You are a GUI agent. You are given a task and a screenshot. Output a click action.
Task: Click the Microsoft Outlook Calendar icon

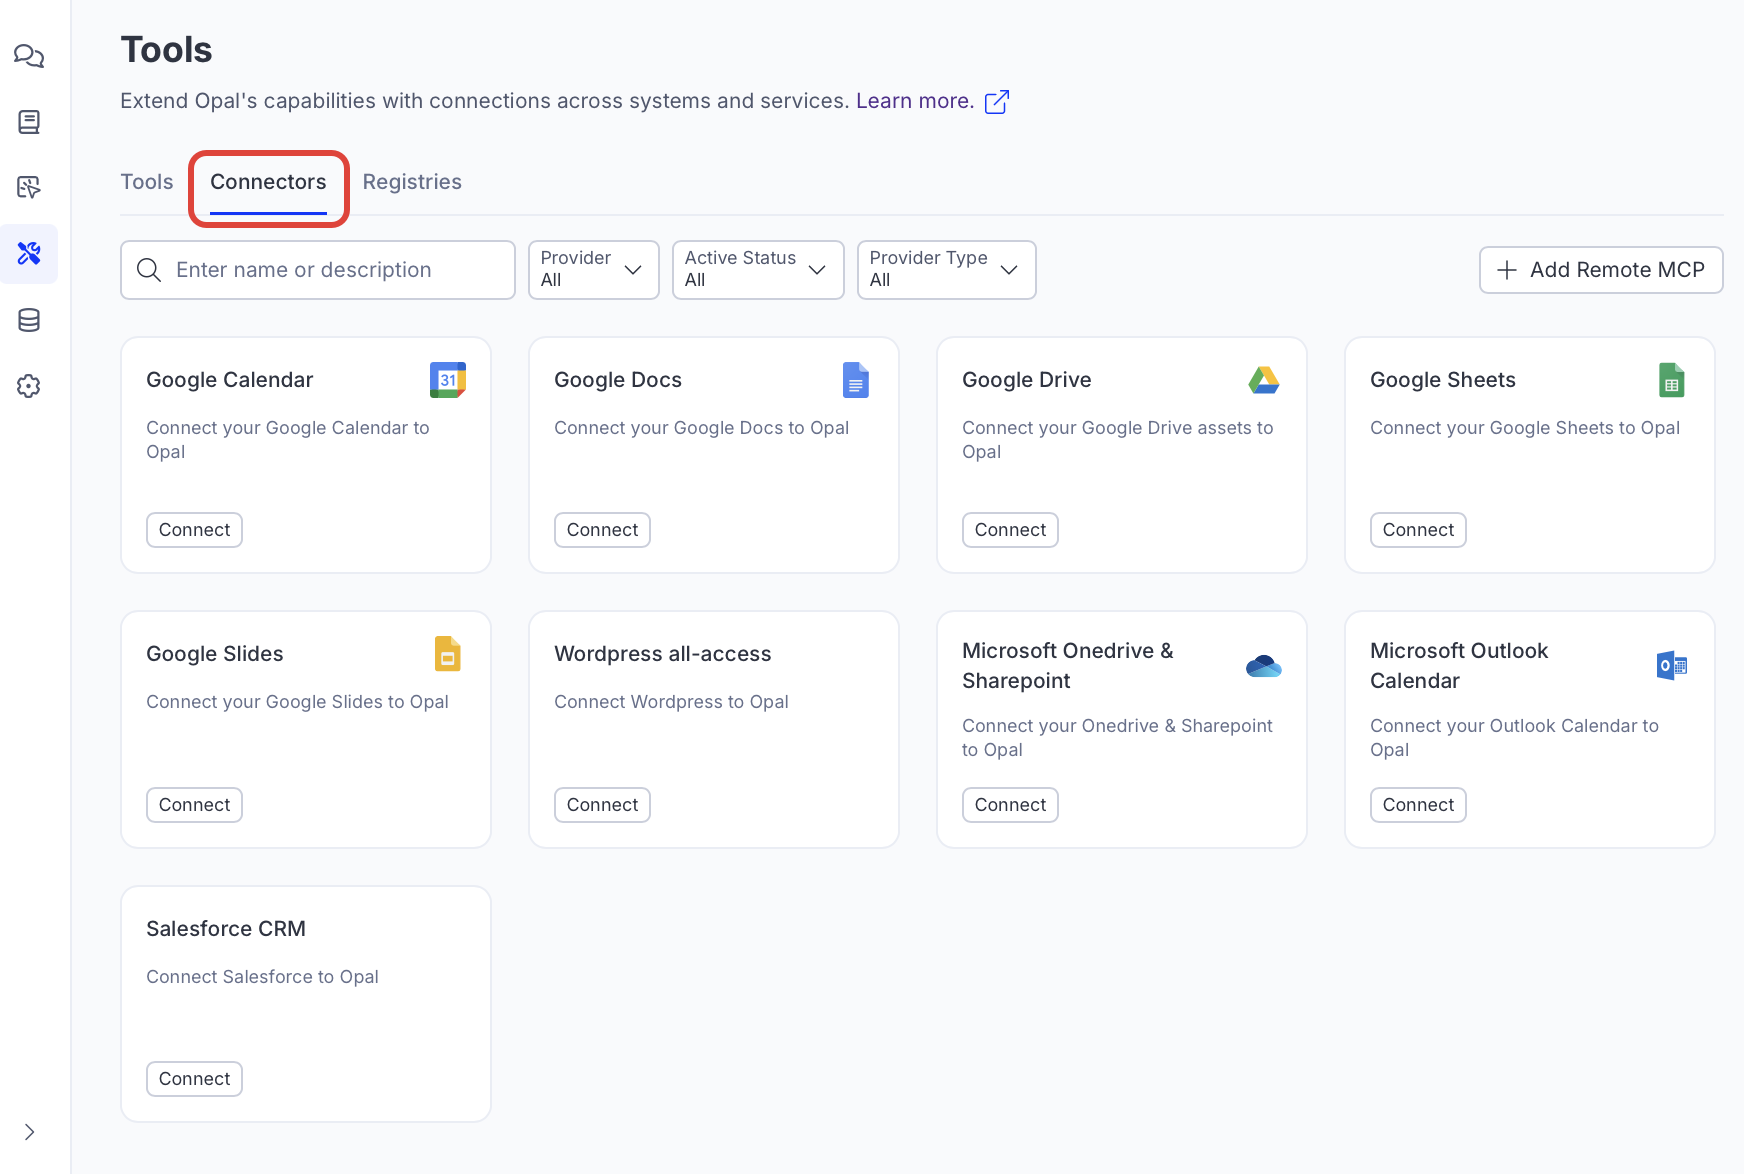click(x=1671, y=666)
